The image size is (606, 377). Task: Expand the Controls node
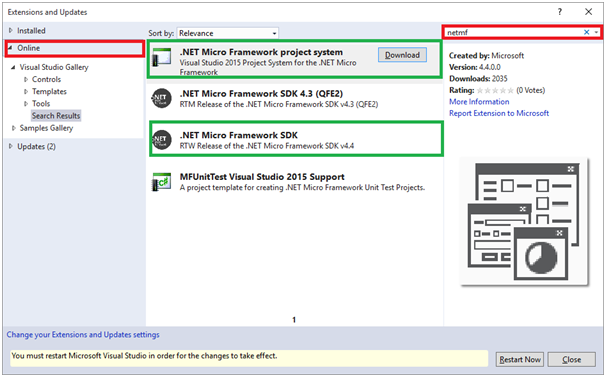[x=26, y=79]
